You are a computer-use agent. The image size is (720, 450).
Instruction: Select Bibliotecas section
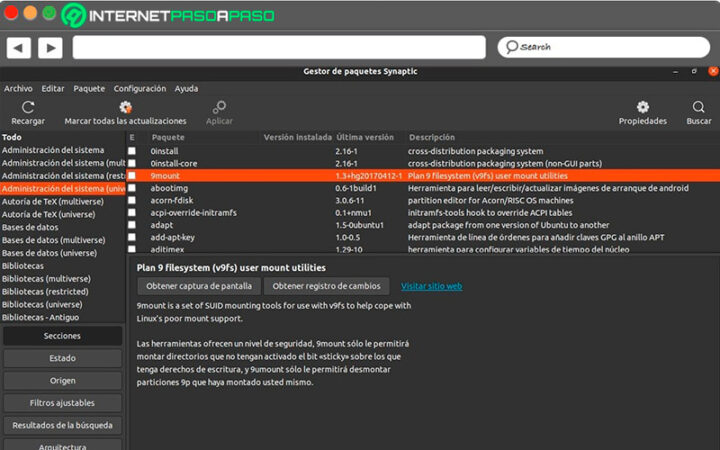coord(23,265)
